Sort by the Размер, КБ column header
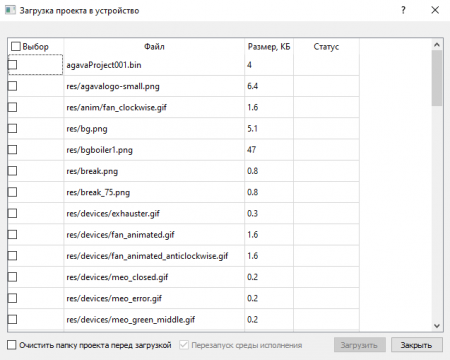Image resolution: width=450 pixels, height=360 pixels. coord(269,46)
